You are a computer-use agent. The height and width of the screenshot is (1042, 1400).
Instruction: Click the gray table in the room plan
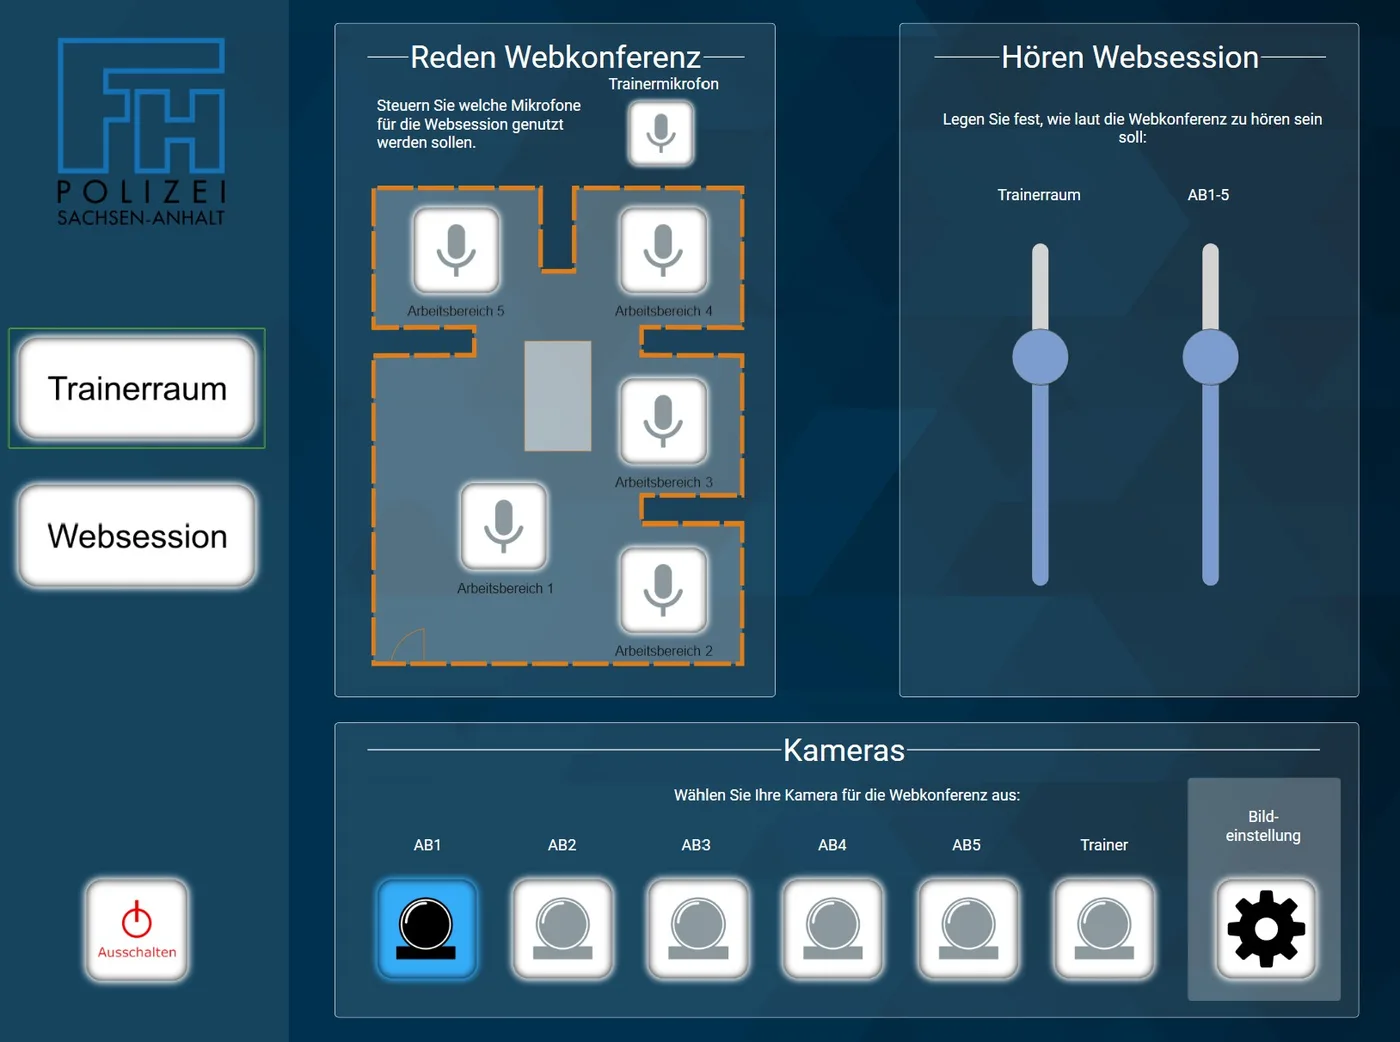(x=558, y=396)
